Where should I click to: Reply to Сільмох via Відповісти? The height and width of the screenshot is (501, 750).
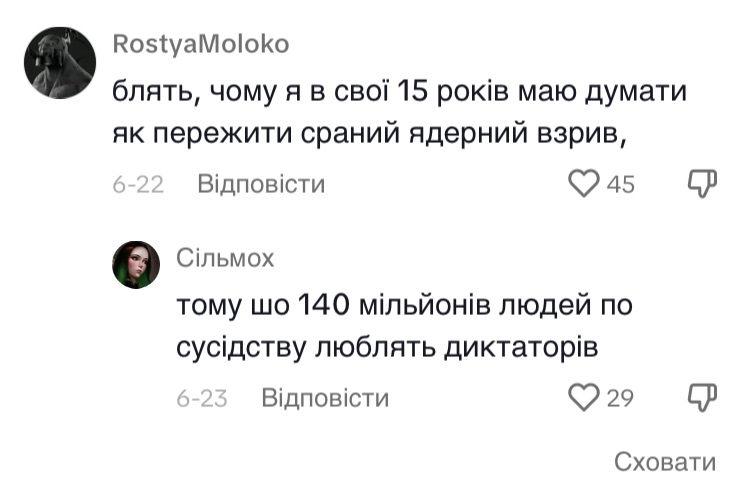point(325,397)
